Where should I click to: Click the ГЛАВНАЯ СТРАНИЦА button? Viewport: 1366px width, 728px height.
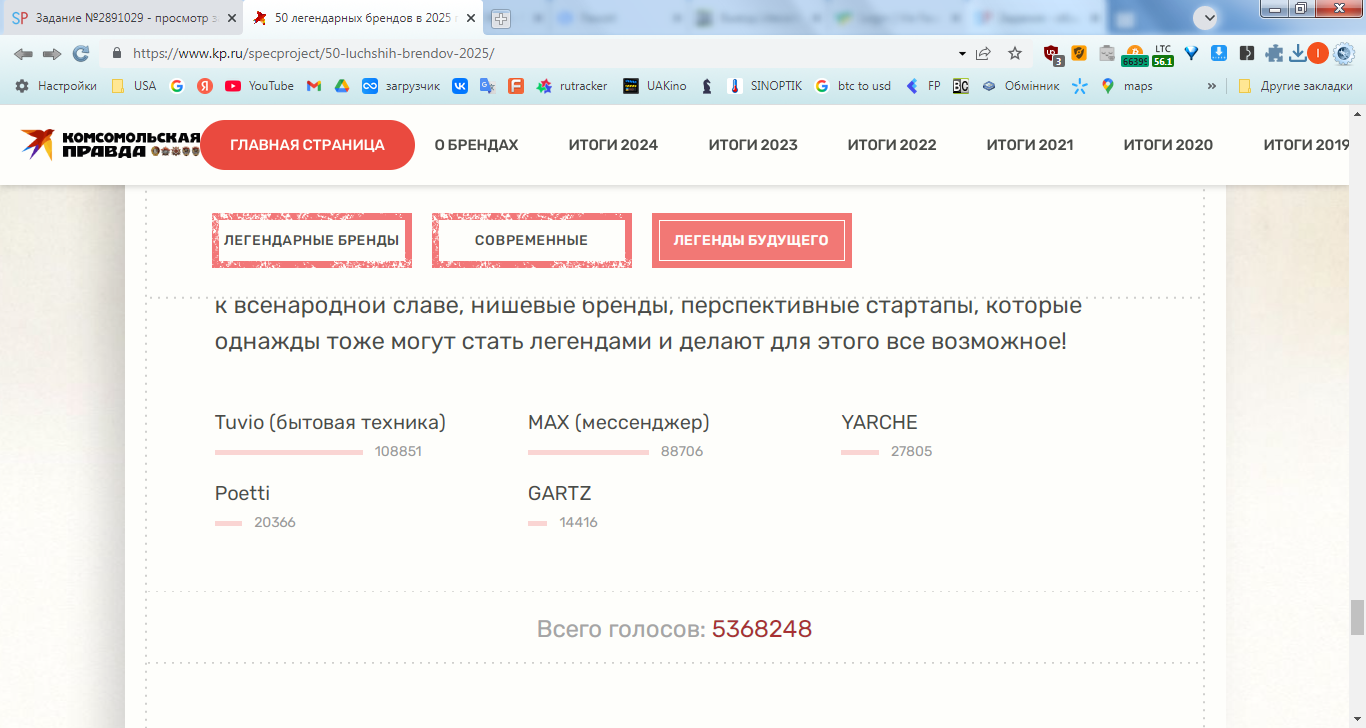click(307, 145)
